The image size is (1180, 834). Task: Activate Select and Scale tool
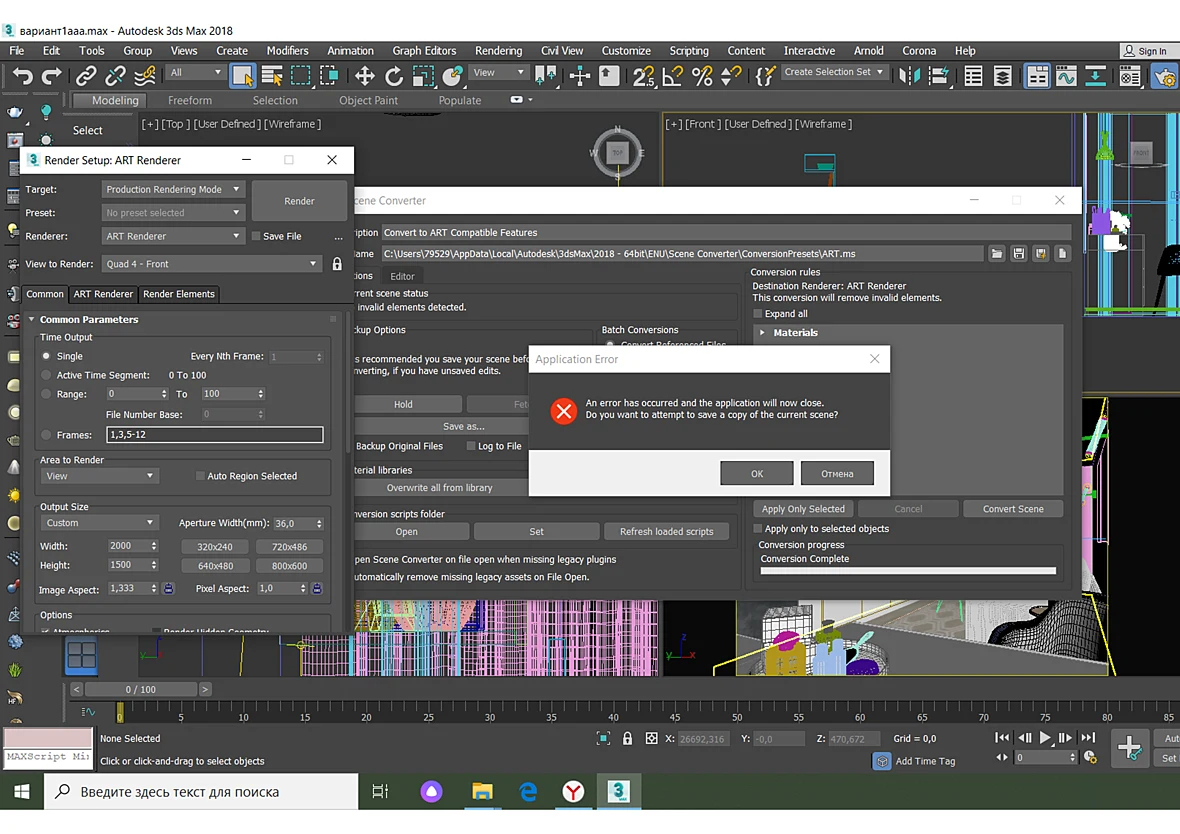[x=423, y=76]
